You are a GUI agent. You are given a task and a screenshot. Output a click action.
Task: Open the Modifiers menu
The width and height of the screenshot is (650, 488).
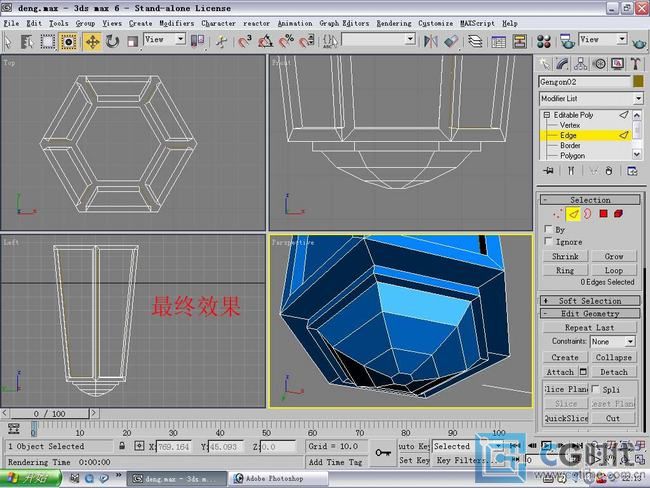[177, 23]
